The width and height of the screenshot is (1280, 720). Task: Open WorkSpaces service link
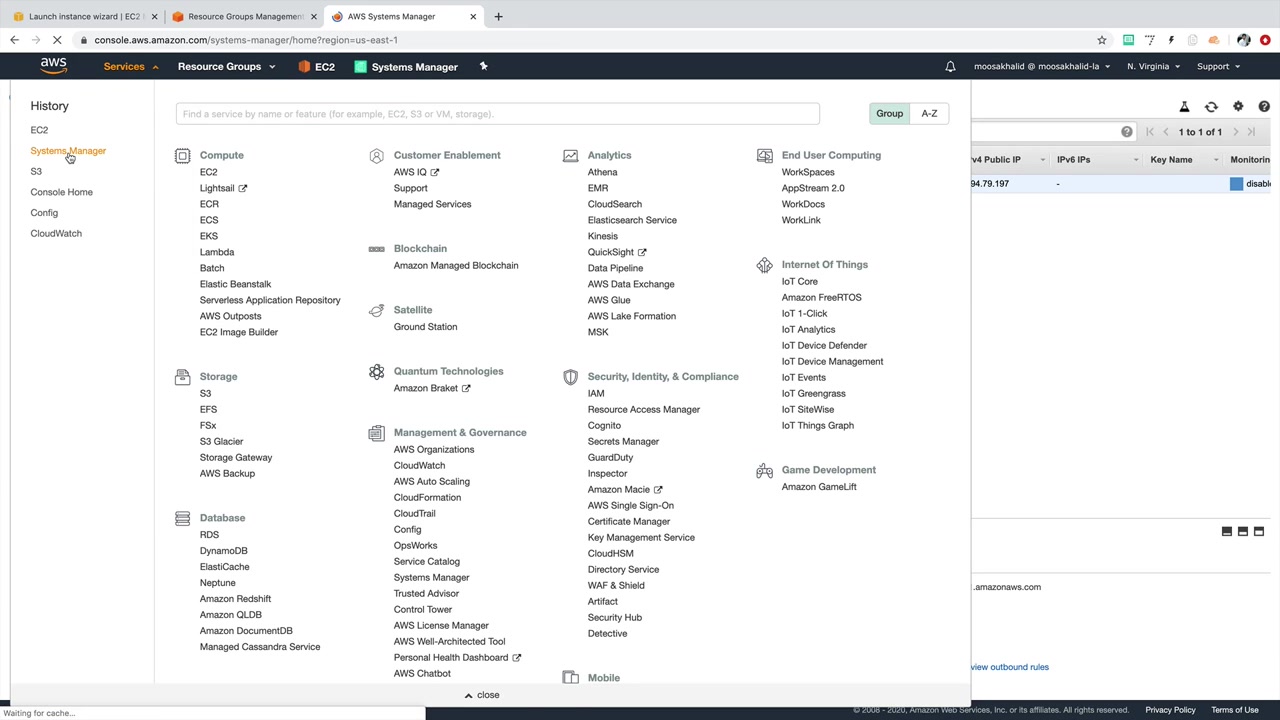(808, 172)
